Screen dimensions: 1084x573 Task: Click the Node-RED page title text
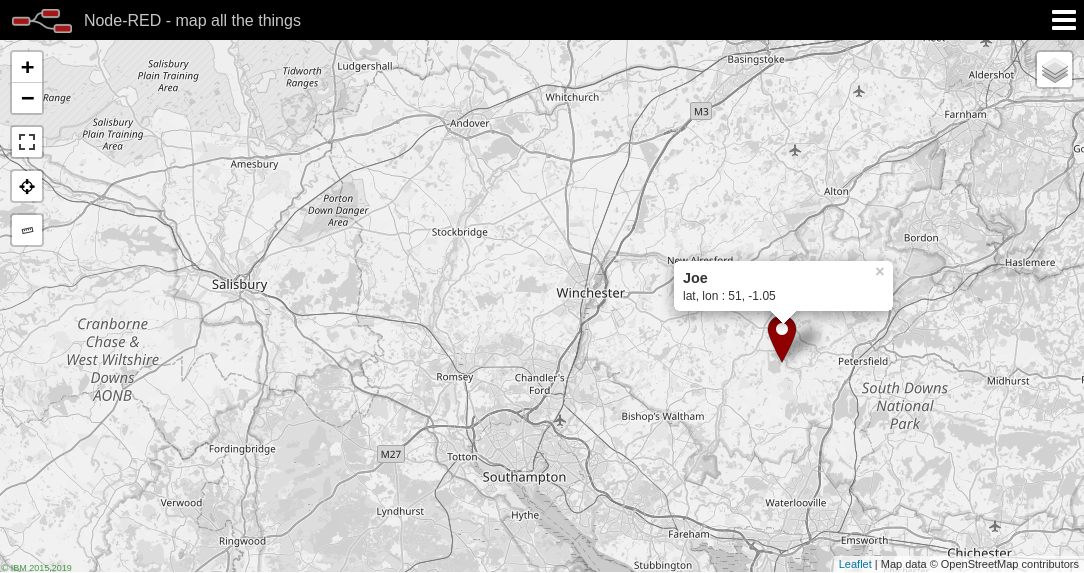[x=192, y=20]
